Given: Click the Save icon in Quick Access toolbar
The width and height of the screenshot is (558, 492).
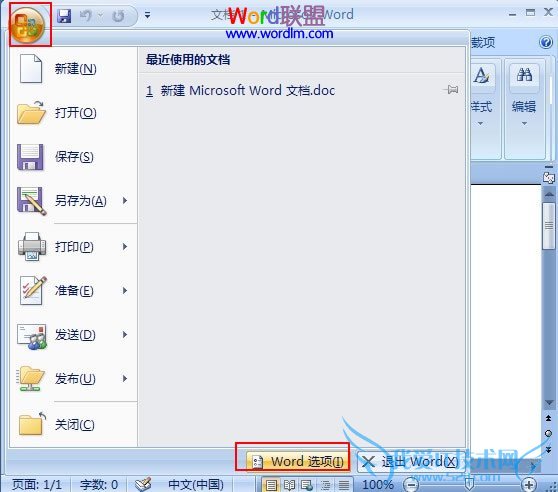Looking at the screenshot, I should click(64, 16).
